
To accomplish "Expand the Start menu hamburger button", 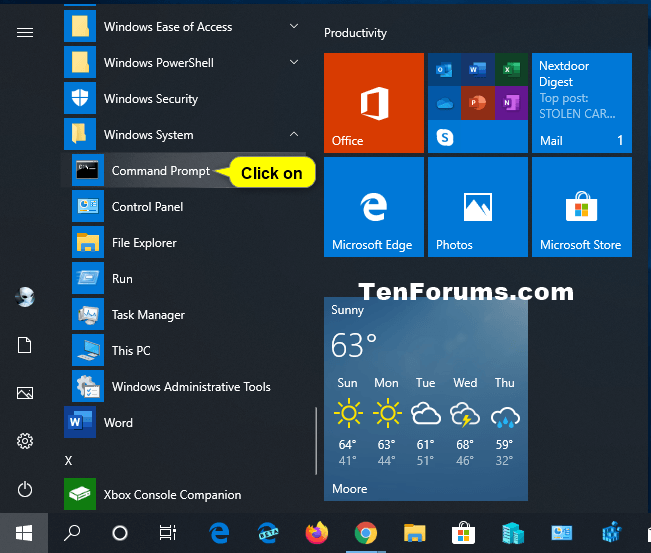I will tap(24, 32).
